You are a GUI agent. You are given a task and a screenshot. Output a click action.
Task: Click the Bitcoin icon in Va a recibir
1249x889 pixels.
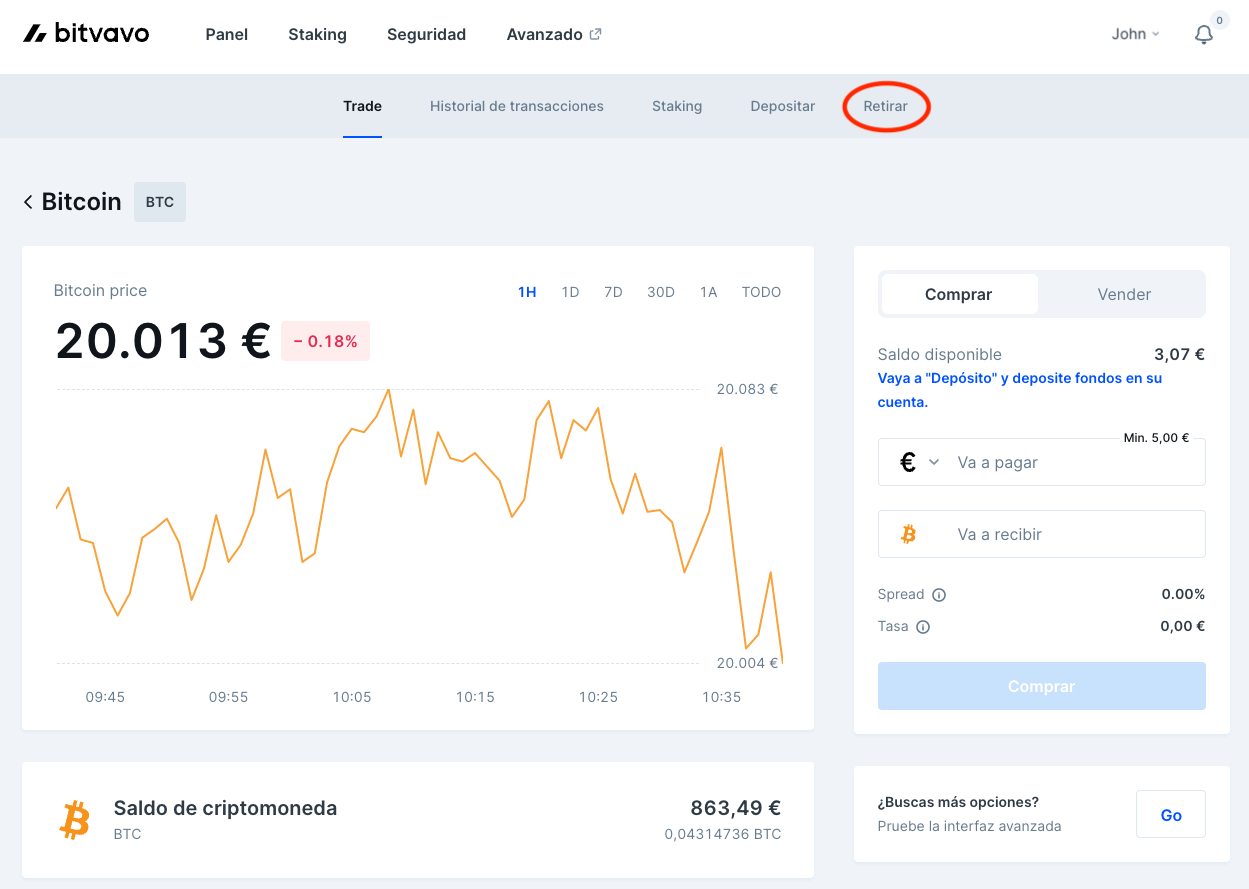click(x=908, y=535)
